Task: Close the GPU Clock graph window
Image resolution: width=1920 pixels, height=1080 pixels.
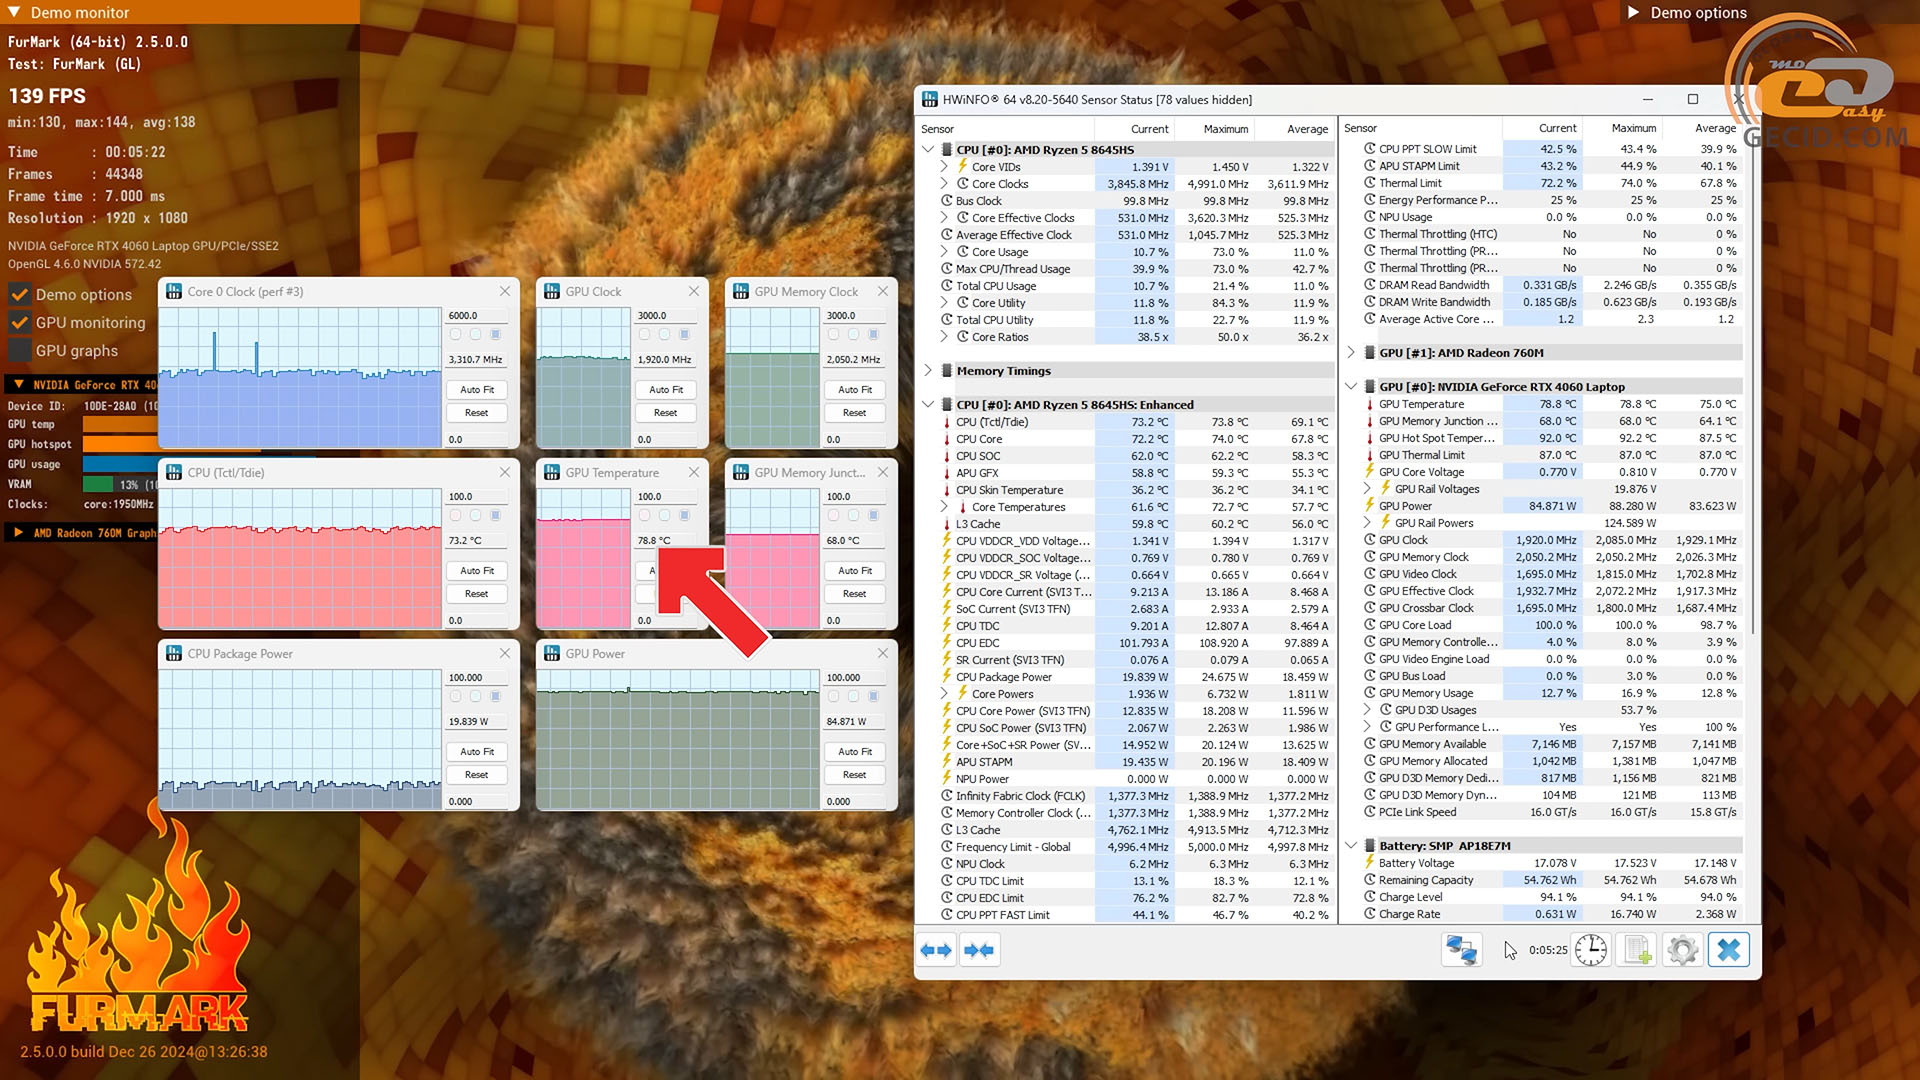Action: click(694, 291)
